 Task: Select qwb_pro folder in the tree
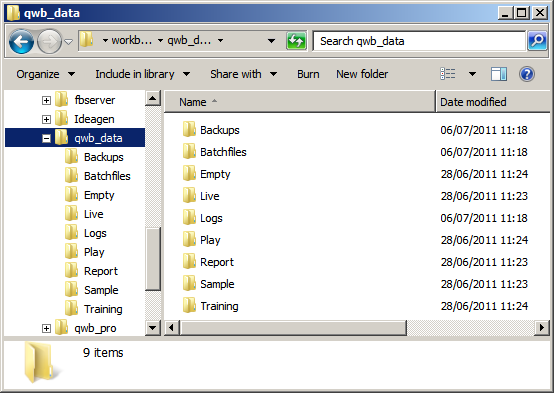click(x=95, y=328)
